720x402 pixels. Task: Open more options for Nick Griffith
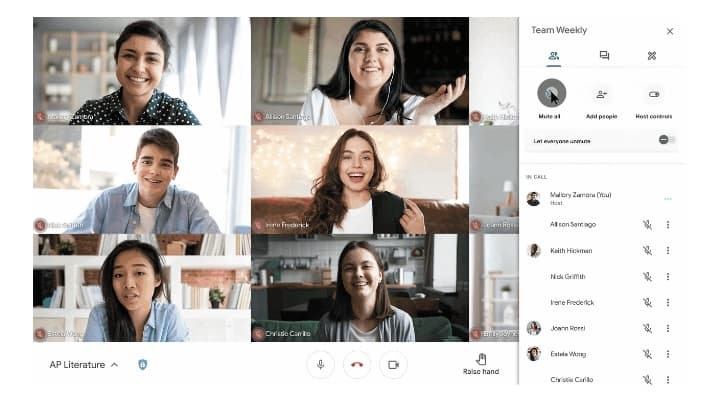point(668,277)
